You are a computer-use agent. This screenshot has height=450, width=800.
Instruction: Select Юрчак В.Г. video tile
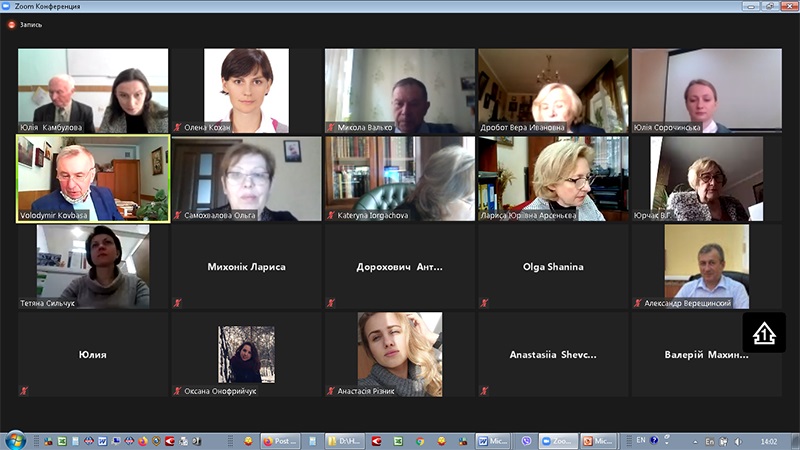(707, 179)
